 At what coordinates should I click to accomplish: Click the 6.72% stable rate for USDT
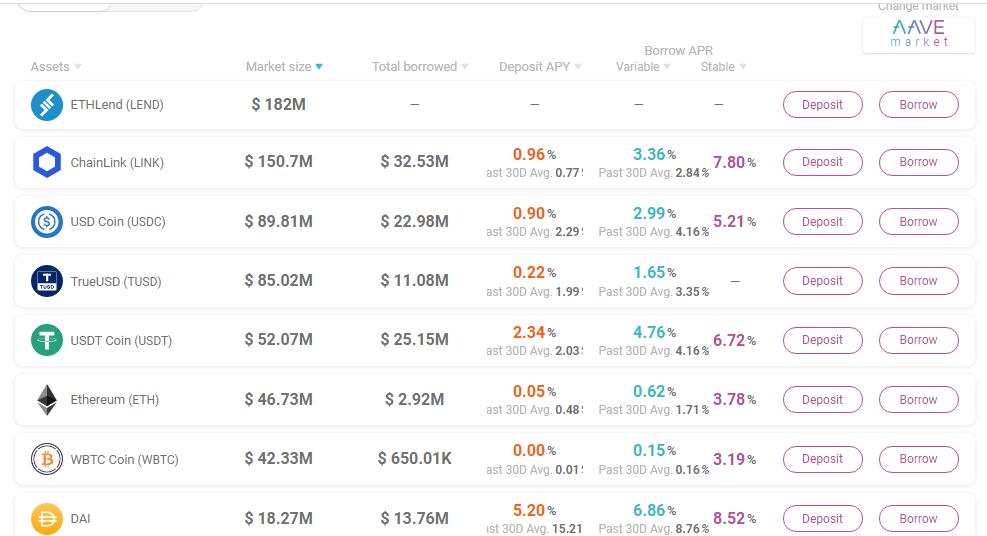click(734, 340)
